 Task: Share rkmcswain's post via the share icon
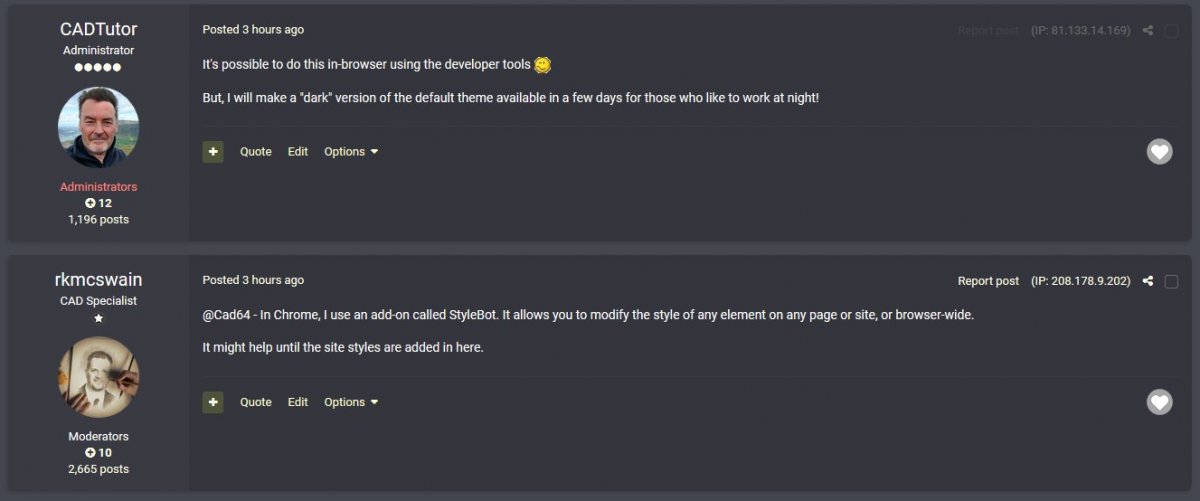point(1148,281)
